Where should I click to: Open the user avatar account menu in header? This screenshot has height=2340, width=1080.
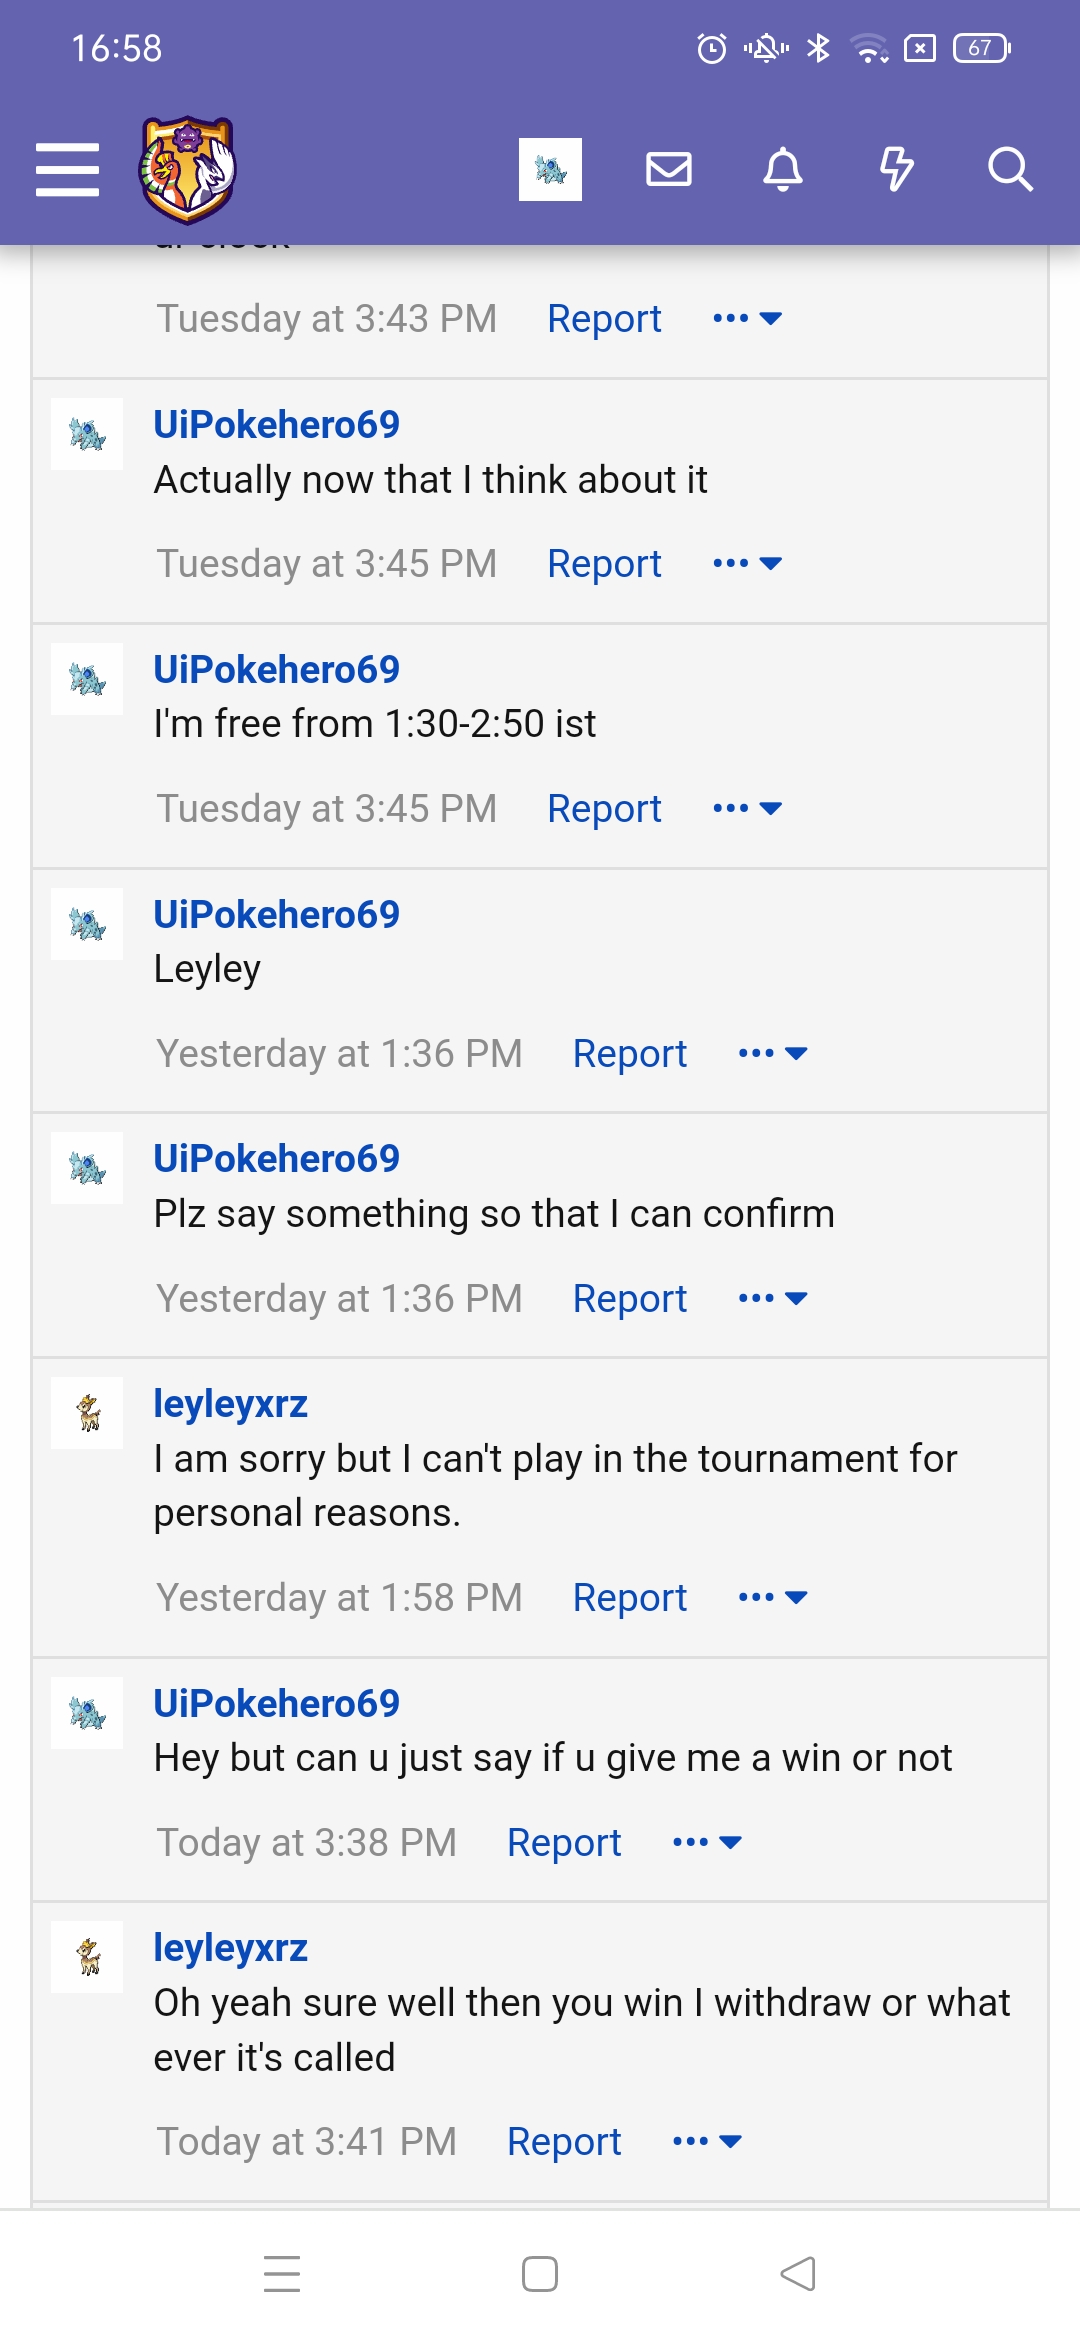tap(550, 169)
